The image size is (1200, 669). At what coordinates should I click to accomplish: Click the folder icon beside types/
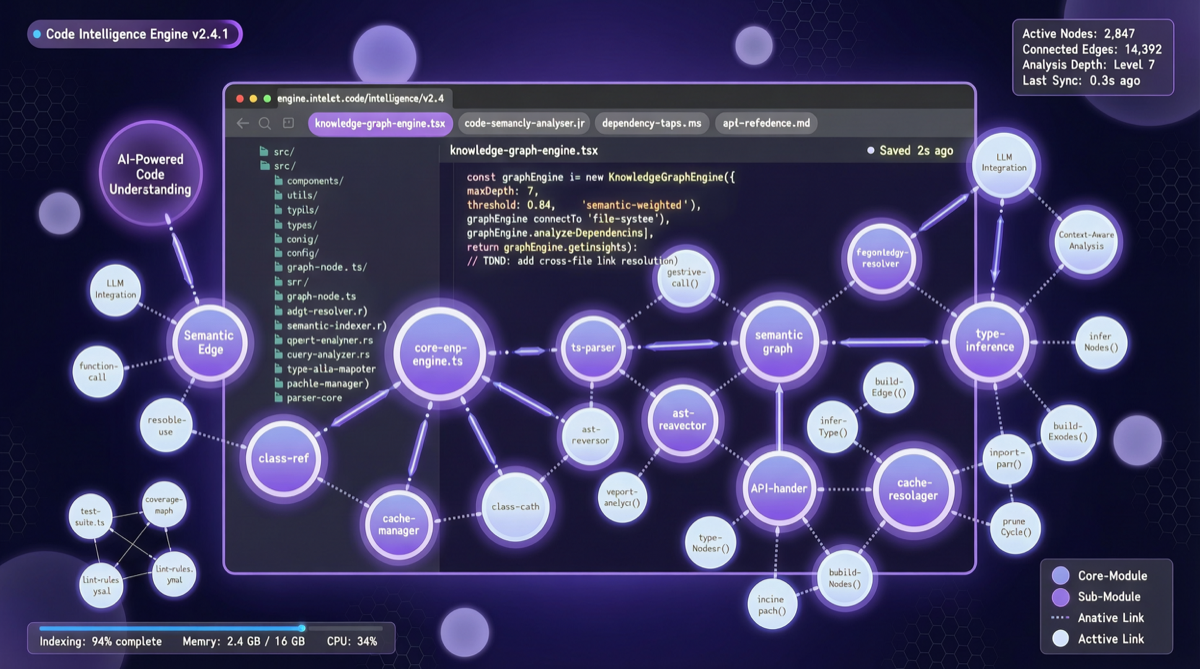[279, 225]
